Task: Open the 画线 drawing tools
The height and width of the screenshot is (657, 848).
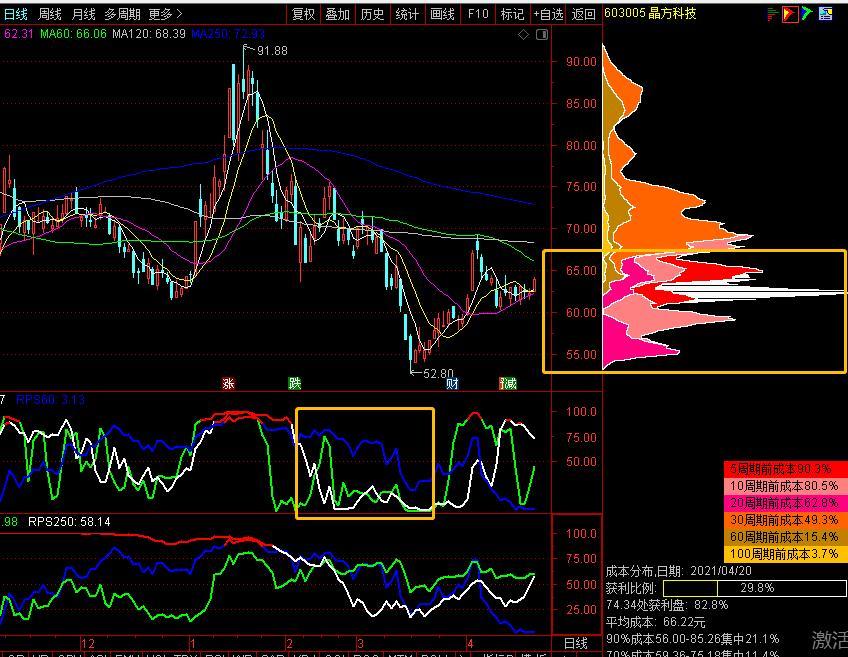Action: click(442, 14)
